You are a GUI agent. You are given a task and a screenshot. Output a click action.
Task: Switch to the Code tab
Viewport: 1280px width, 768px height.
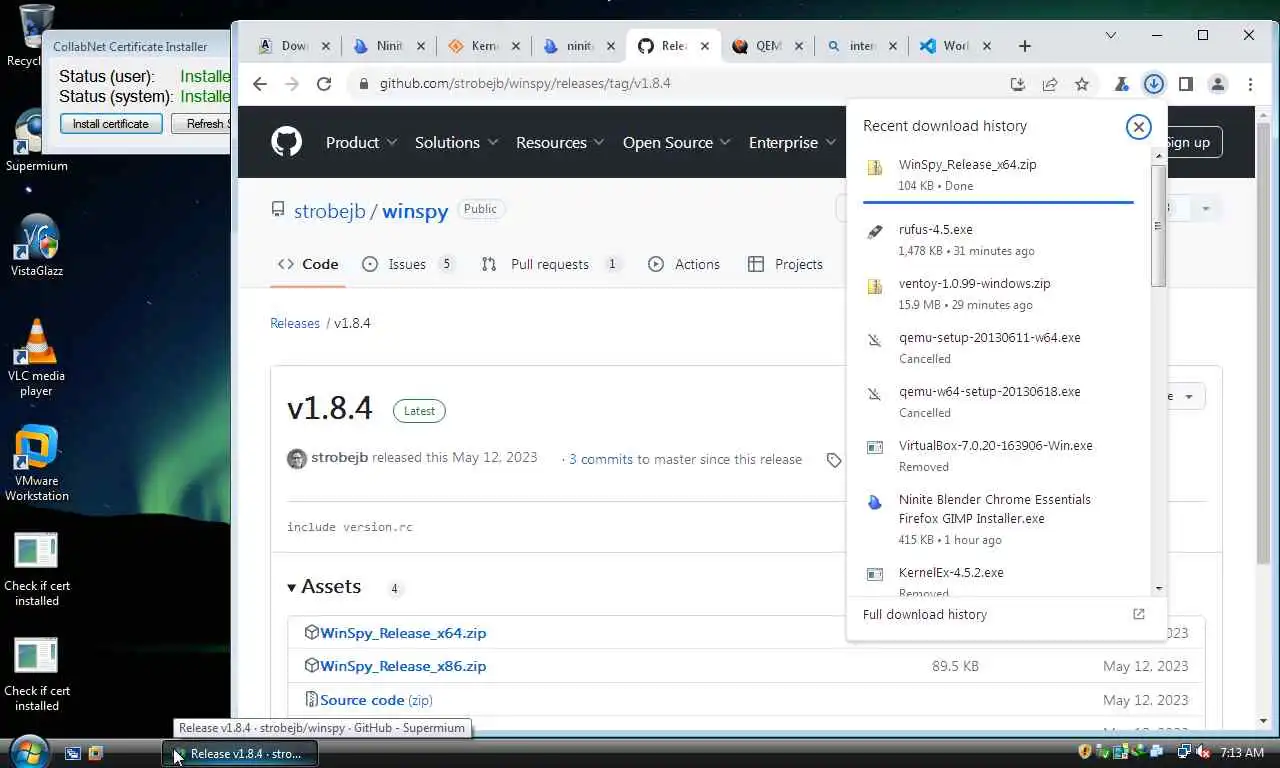pyautogui.click(x=308, y=264)
